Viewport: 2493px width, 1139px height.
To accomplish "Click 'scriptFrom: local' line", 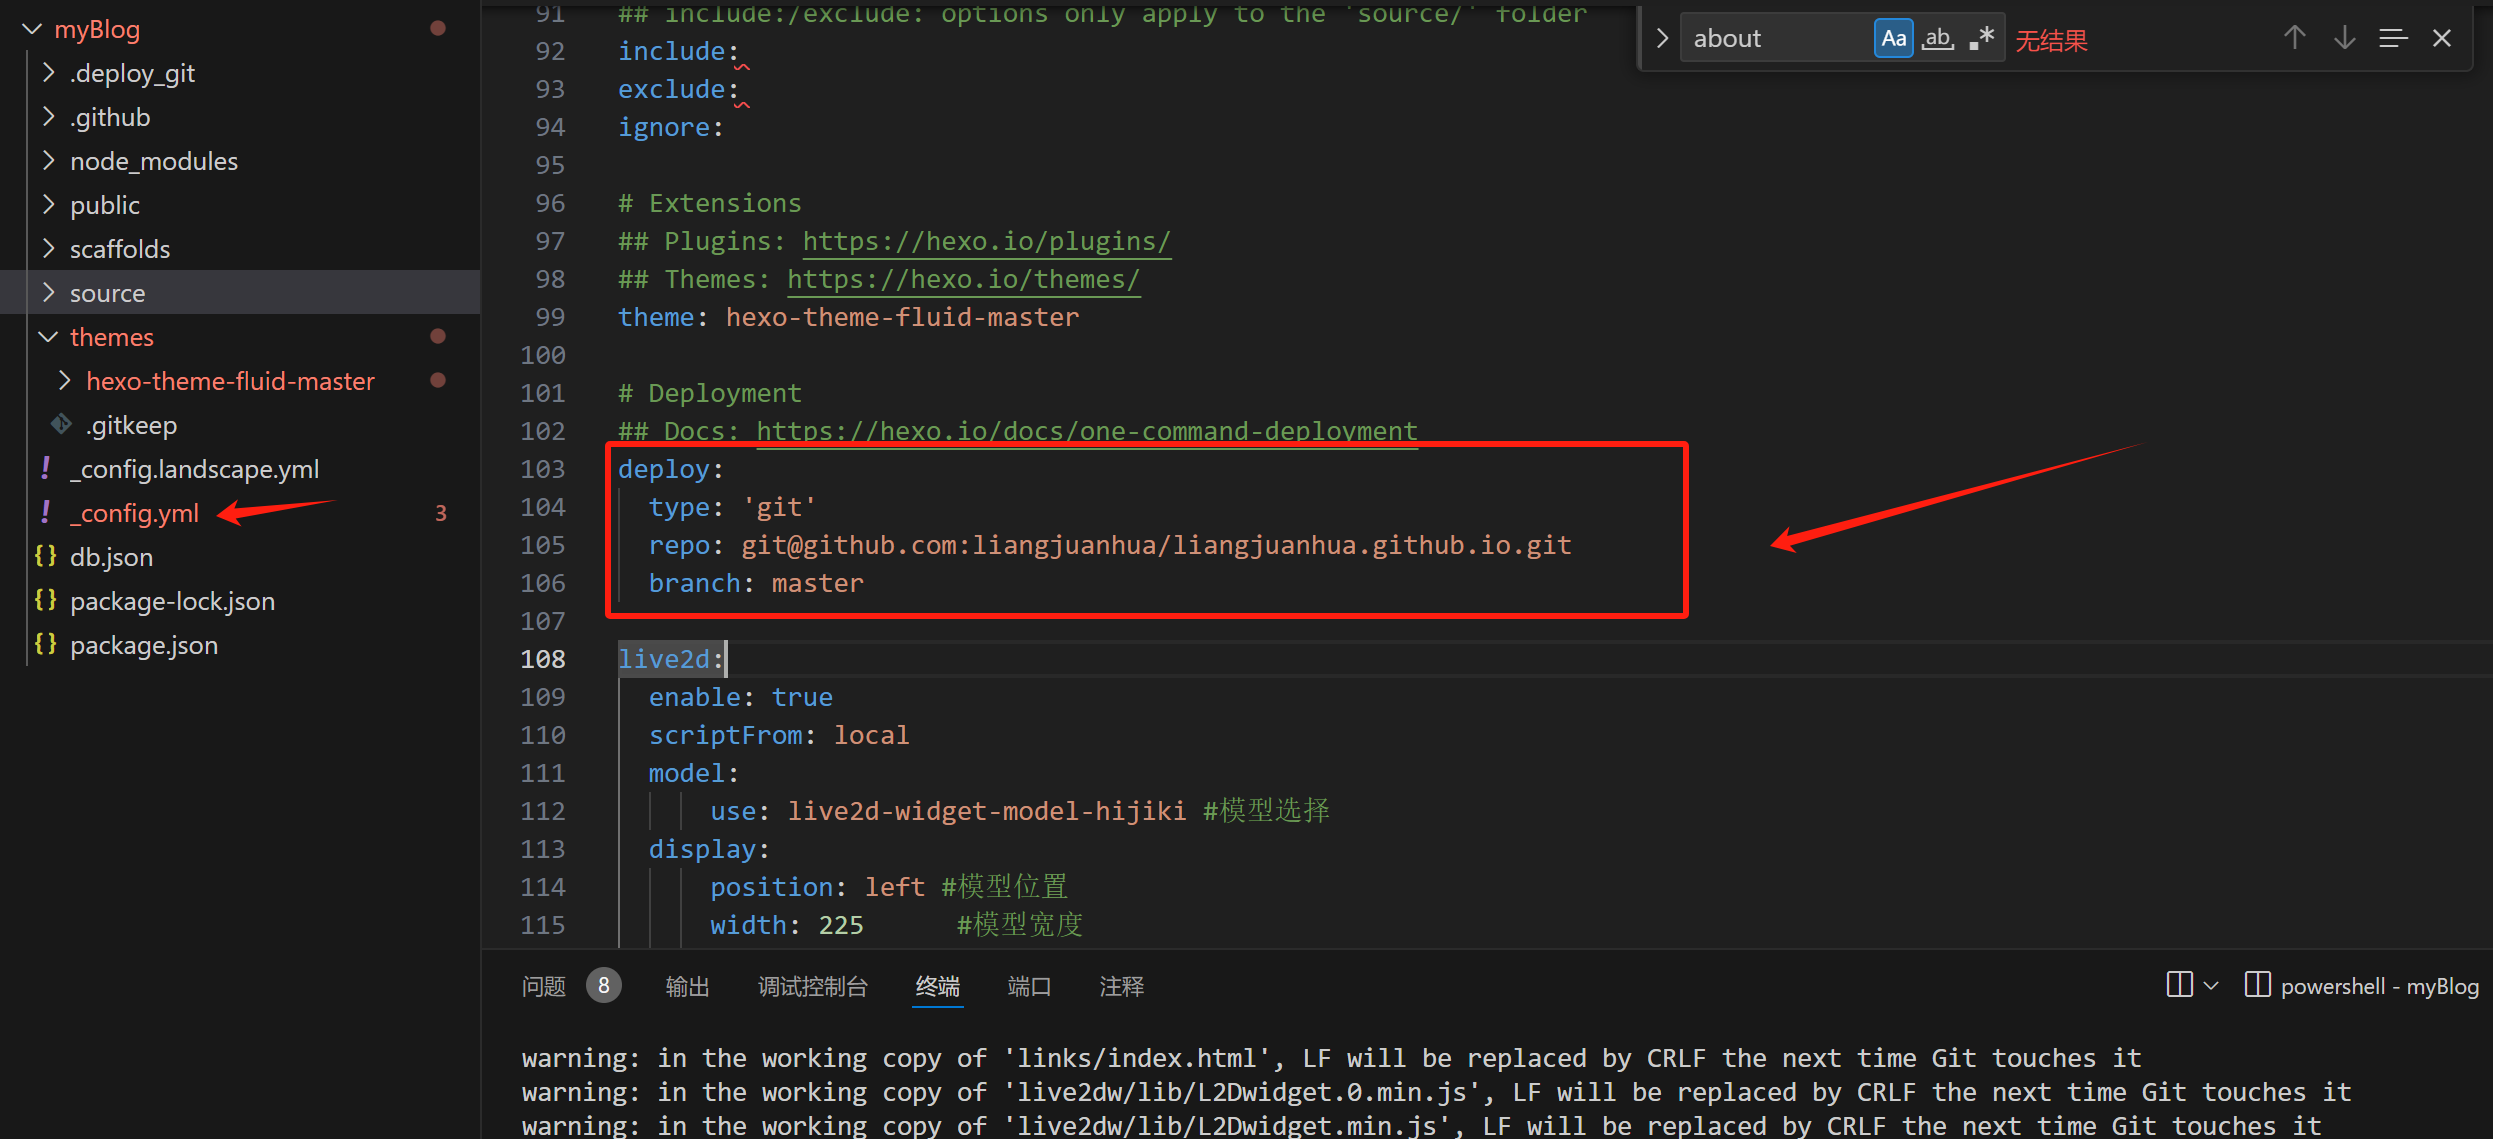I will tap(779, 736).
